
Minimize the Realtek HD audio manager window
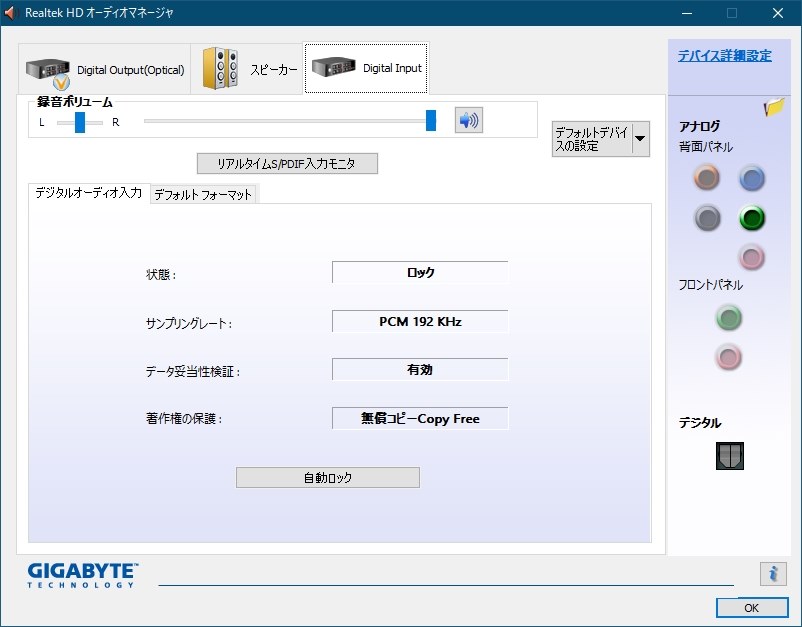(x=687, y=13)
